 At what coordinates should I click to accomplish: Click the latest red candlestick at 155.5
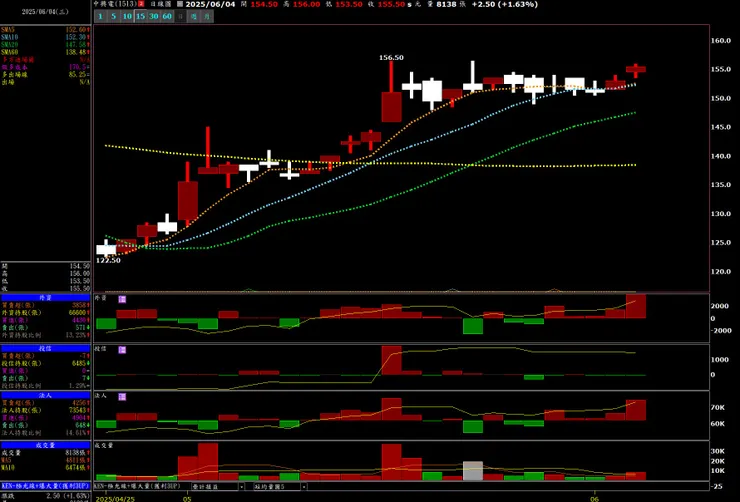636,70
